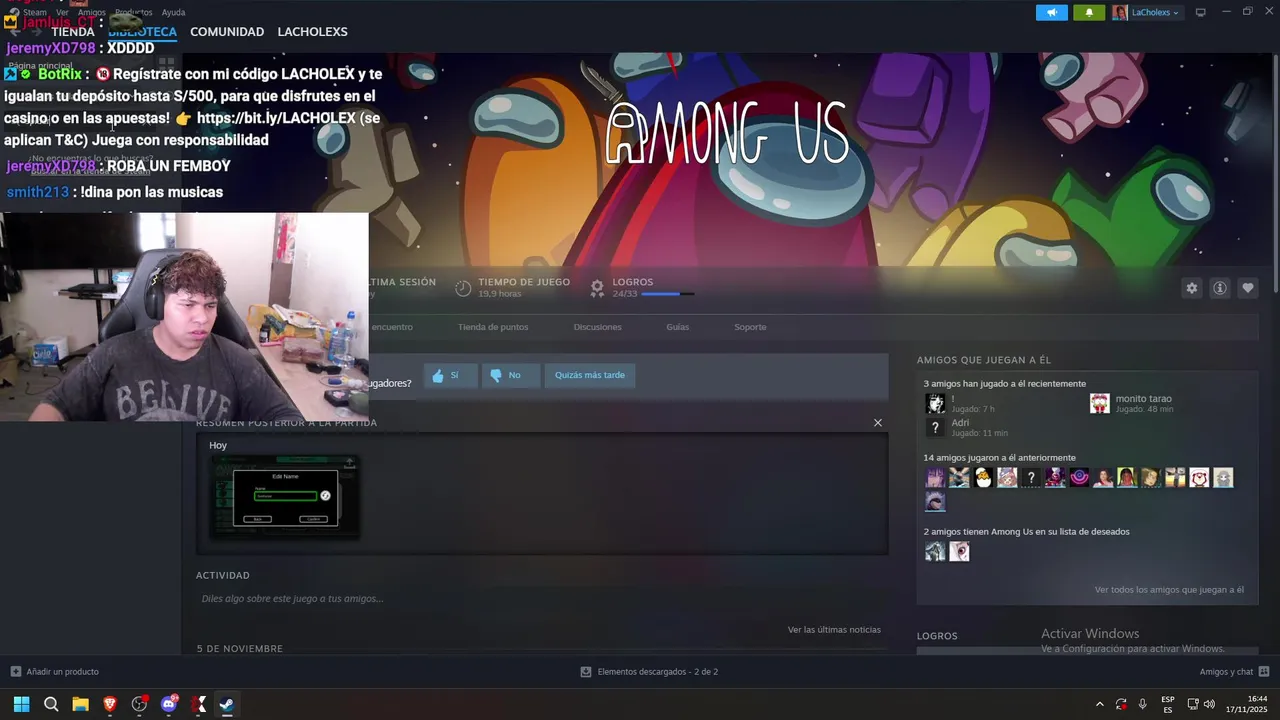Viewport: 1280px width, 720px height.
Task: Click the LOGROS 24/33 trophy icon
Action: (597, 288)
